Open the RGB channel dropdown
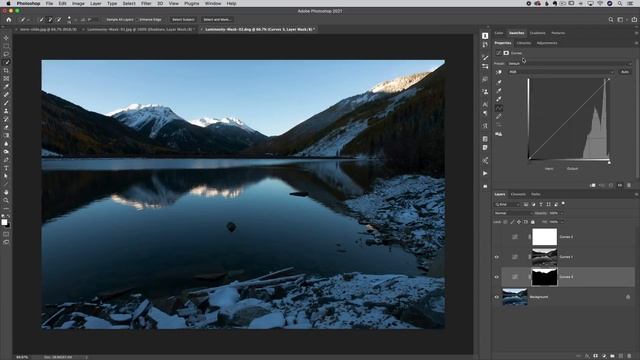 coord(561,72)
